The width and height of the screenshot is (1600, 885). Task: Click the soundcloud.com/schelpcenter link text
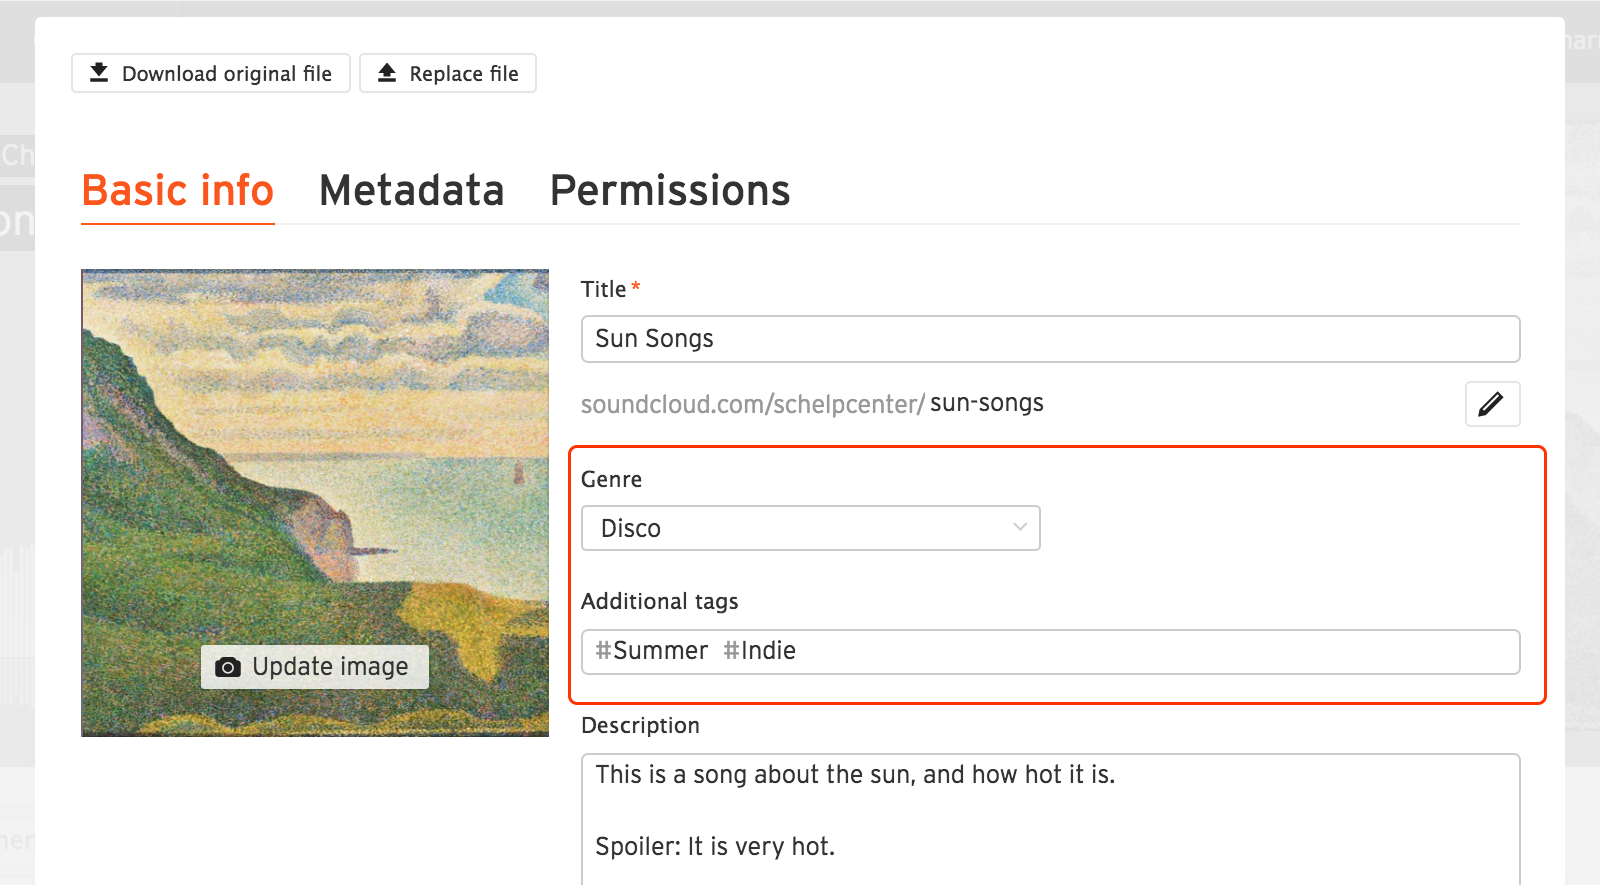[x=751, y=404]
